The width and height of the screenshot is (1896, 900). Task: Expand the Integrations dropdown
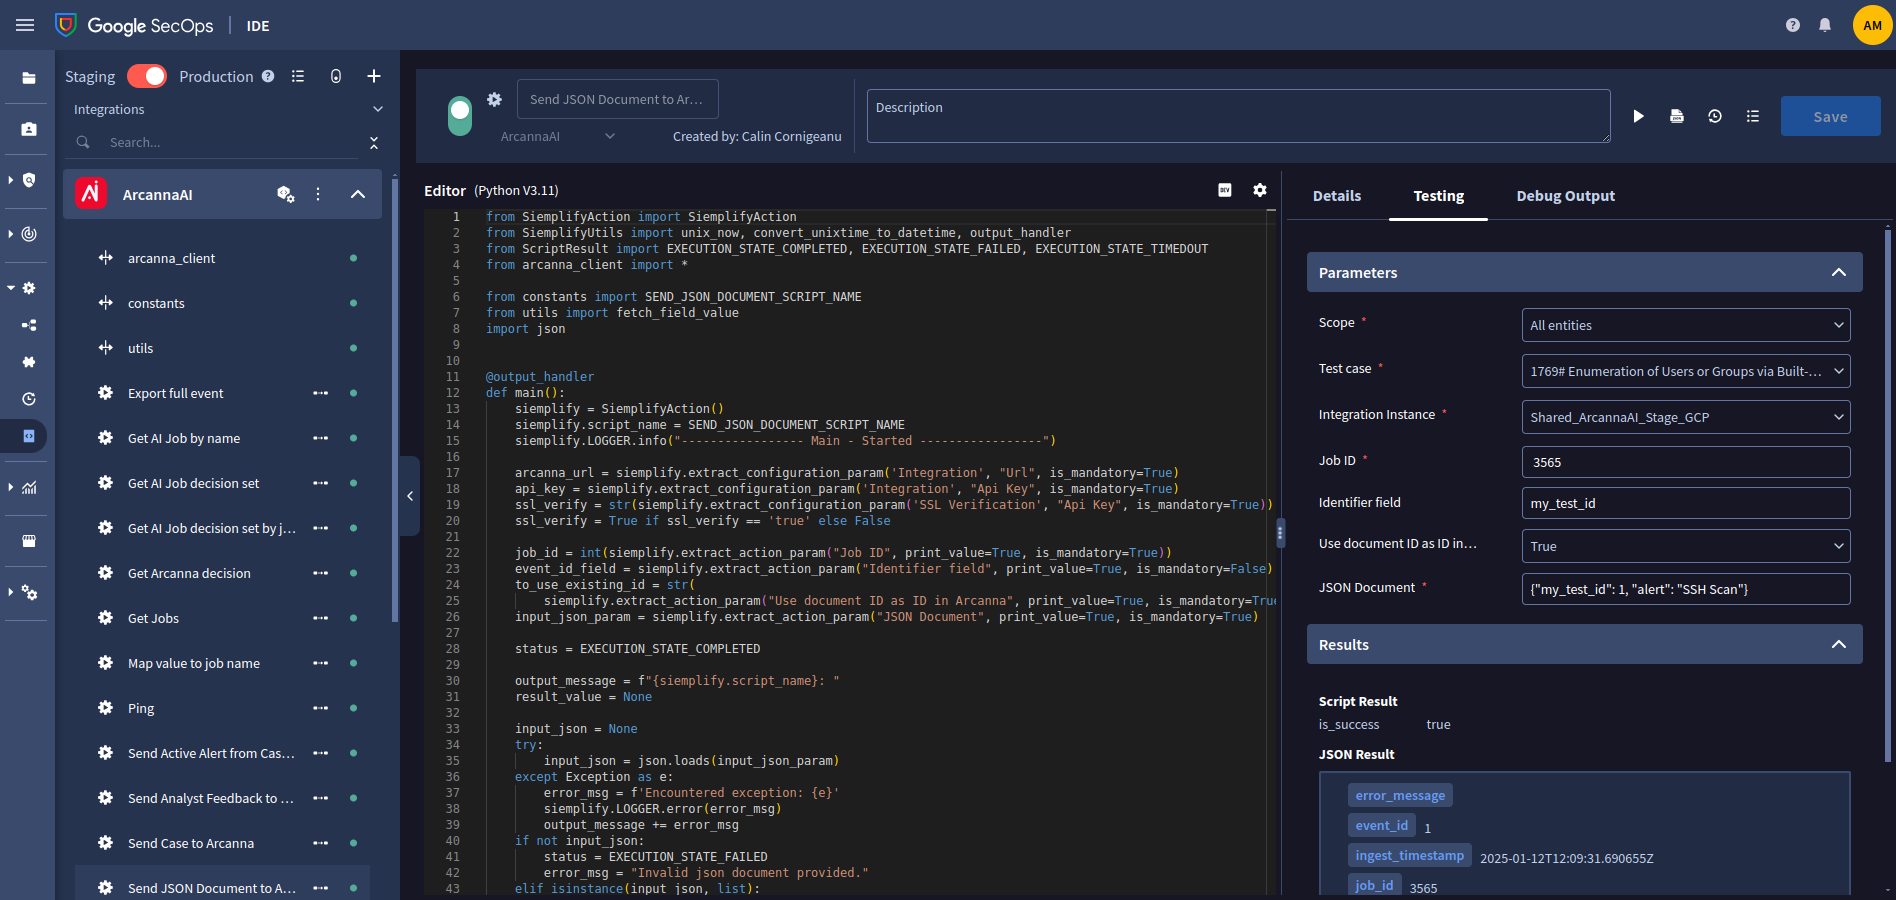pyautogui.click(x=378, y=109)
